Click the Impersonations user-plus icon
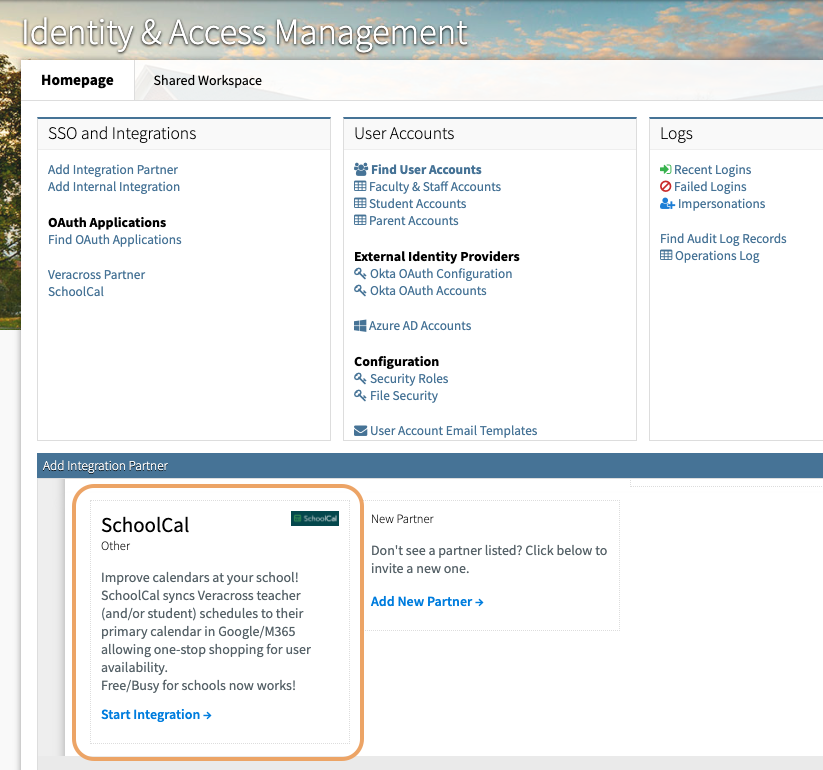823x770 pixels. pos(667,204)
